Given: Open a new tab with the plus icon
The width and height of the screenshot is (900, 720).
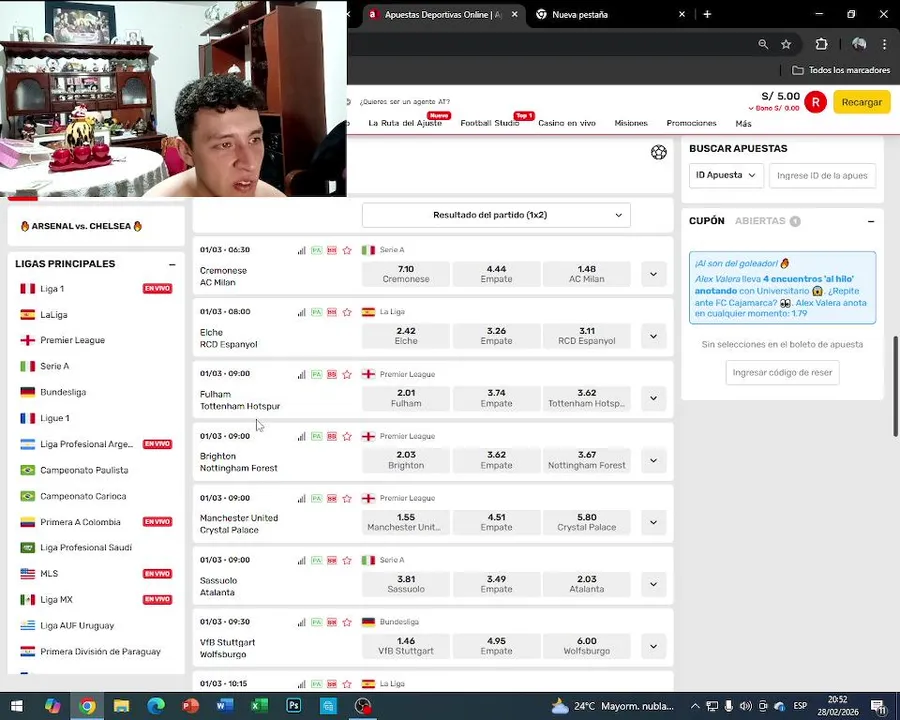Looking at the screenshot, I should (x=707, y=14).
